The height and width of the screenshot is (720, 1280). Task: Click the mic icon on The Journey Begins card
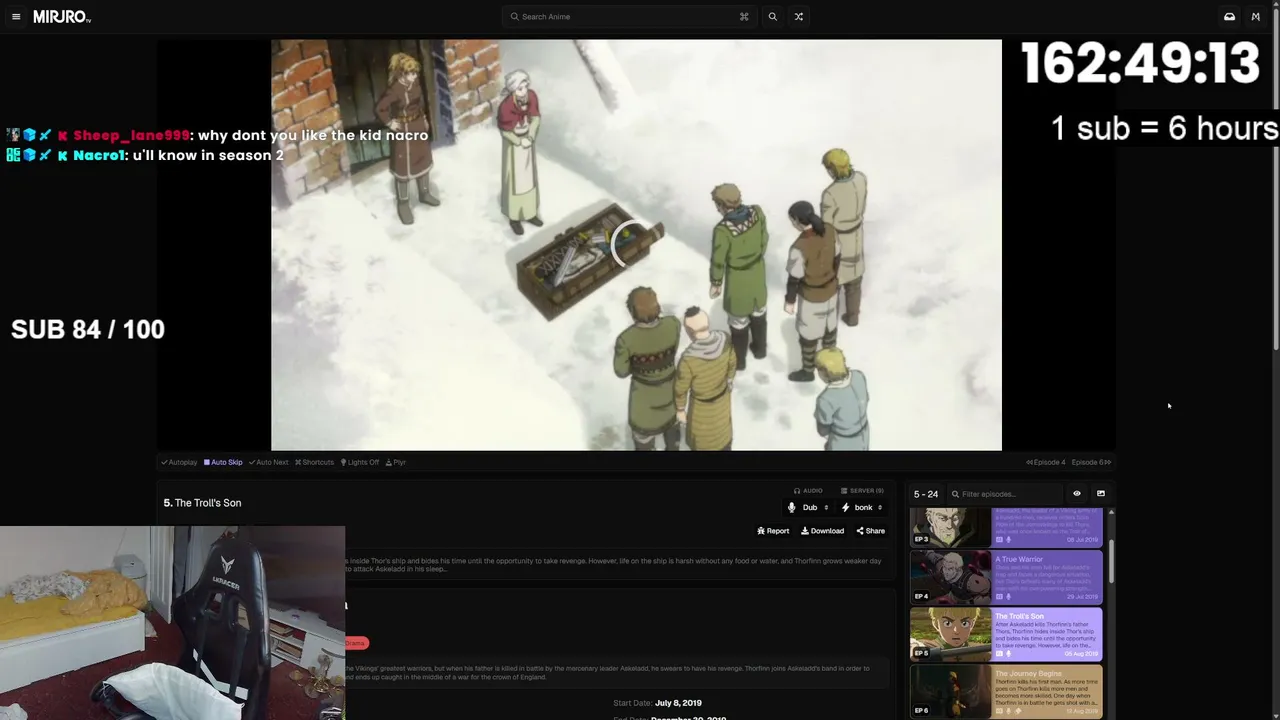[x=1008, y=711]
